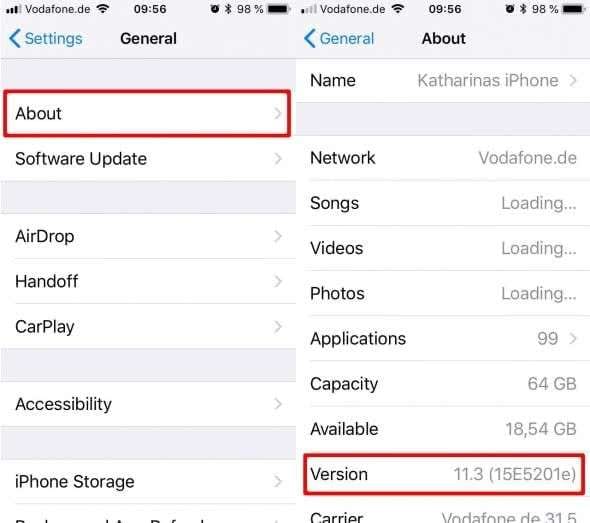This screenshot has height=523, width=590.
Task: Tap the back chevron next to General
Action: (x=310, y=38)
